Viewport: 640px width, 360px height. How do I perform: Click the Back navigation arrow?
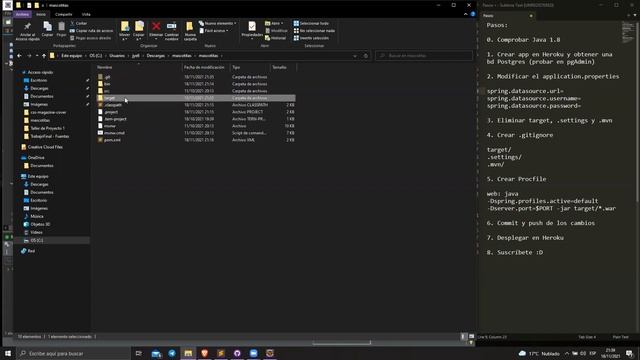point(19,56)
